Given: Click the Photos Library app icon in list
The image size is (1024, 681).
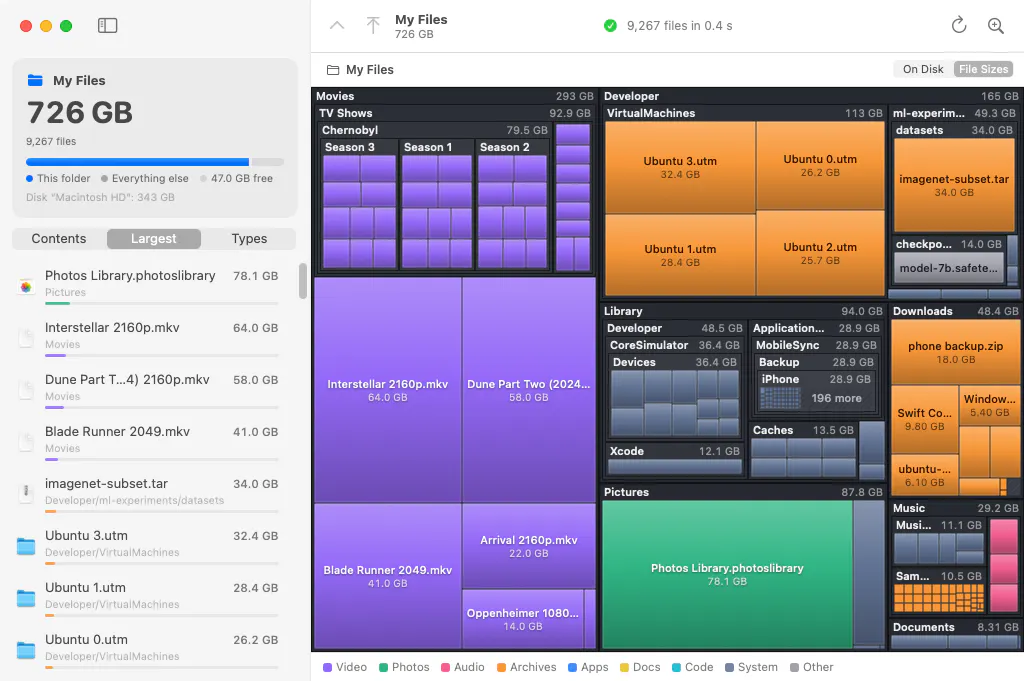Looking at the screenshot, I should [x=26, y=286].
